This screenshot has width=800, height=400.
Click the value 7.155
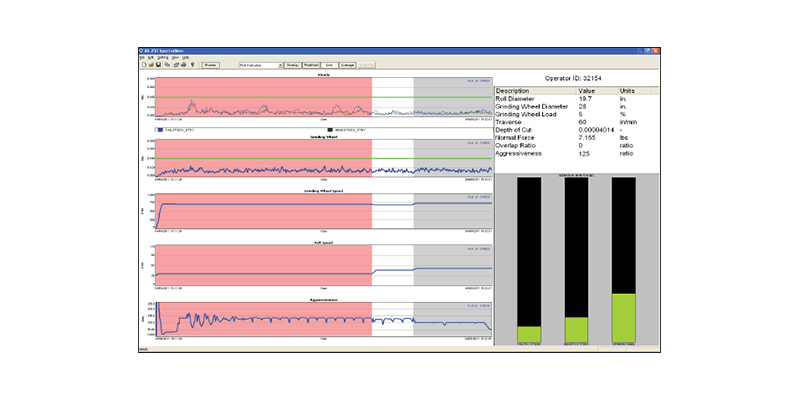(588, 138)
